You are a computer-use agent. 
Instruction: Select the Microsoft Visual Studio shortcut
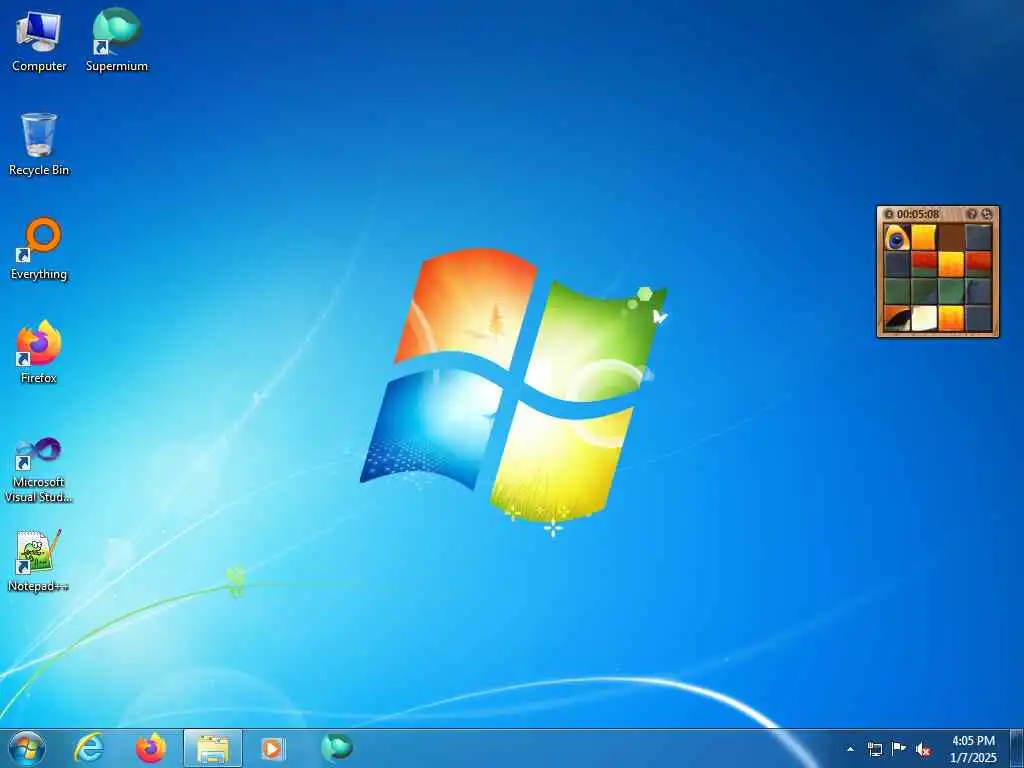coord(39,470)
